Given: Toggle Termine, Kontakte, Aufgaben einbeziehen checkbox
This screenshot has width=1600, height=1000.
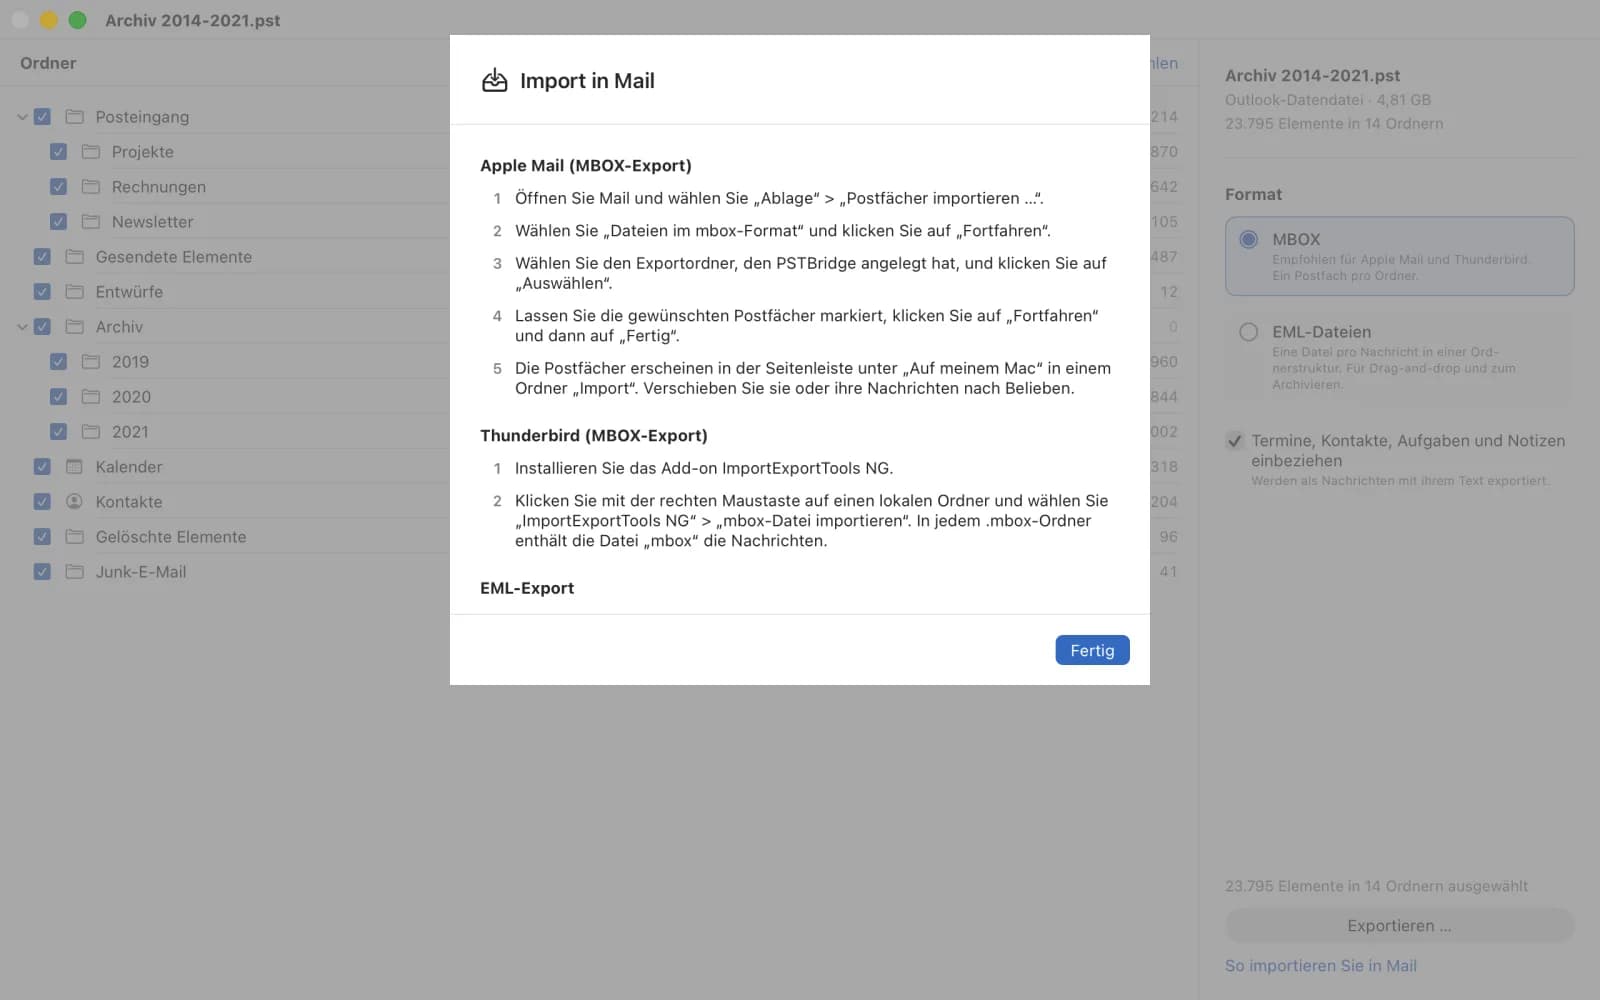Looking at the screenshot, I should click(1235, 441).
